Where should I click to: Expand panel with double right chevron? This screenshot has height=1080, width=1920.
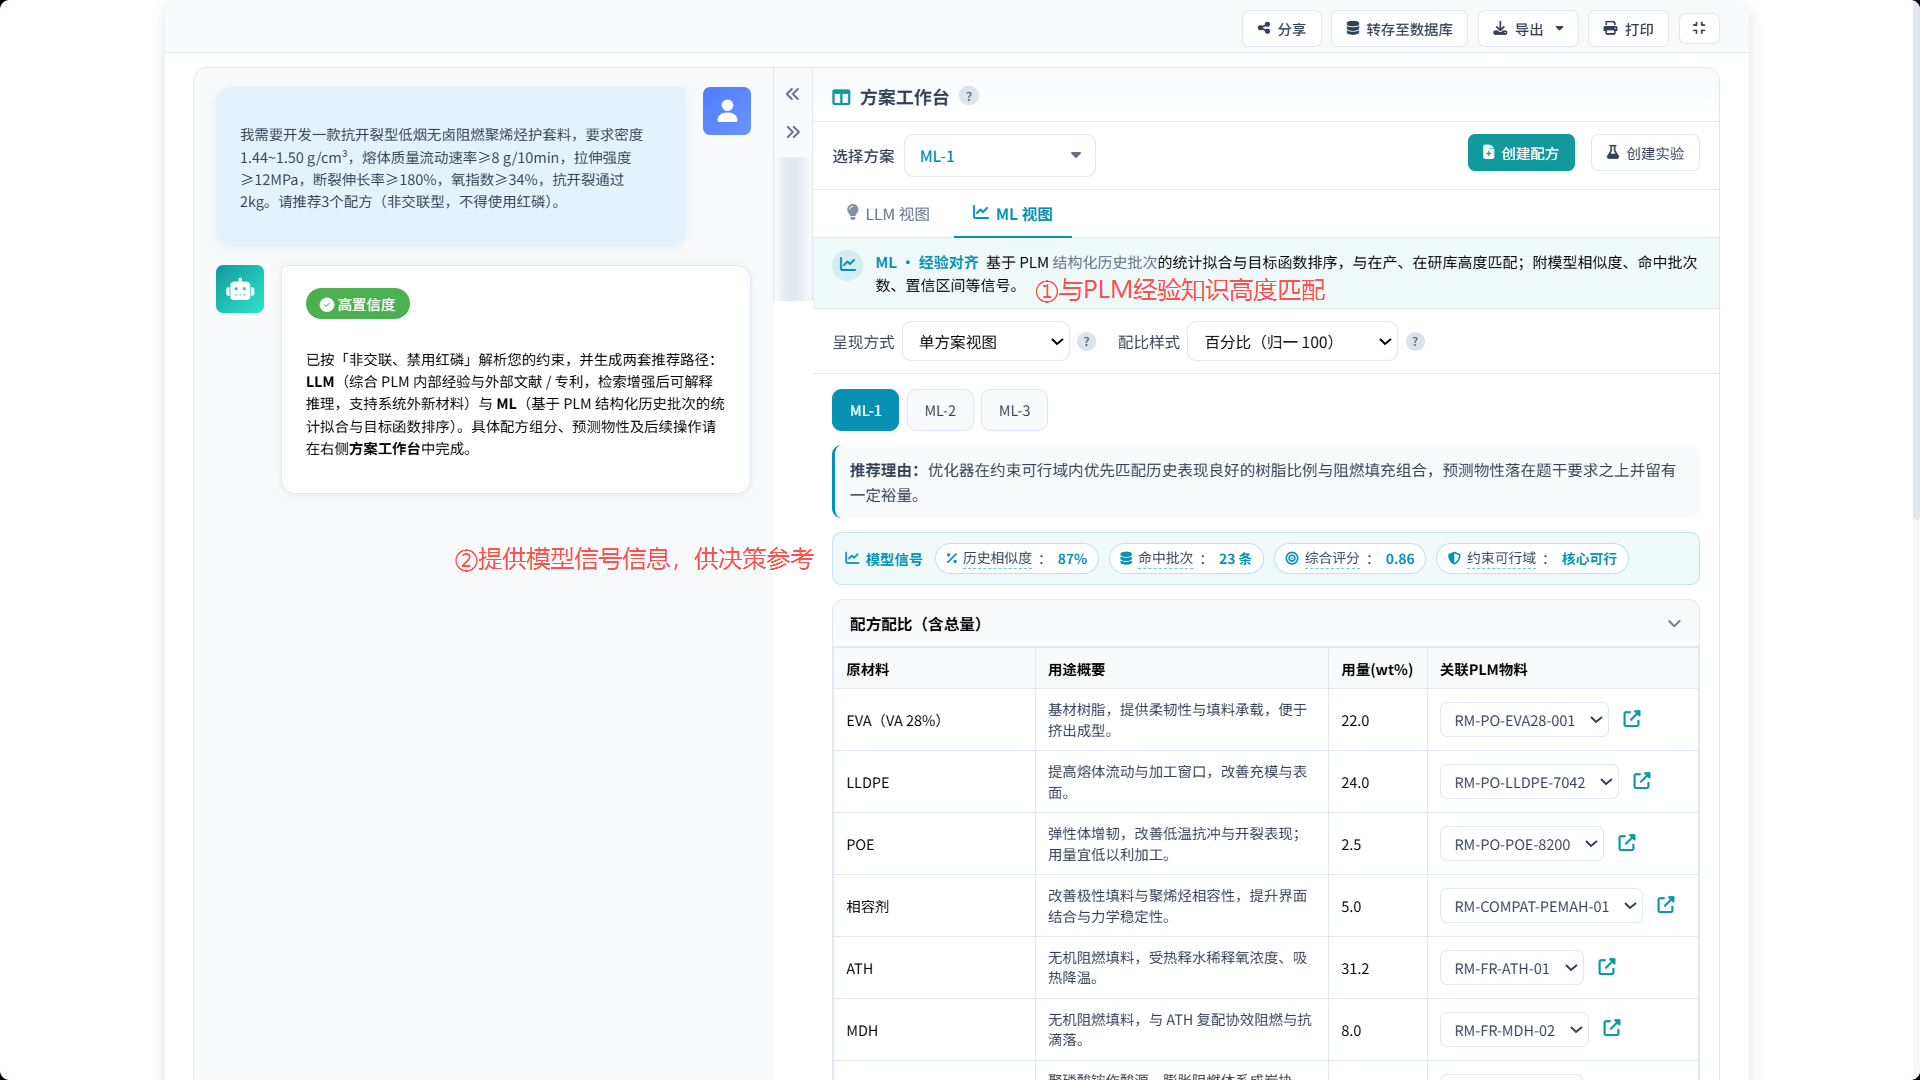pos(793,132)
